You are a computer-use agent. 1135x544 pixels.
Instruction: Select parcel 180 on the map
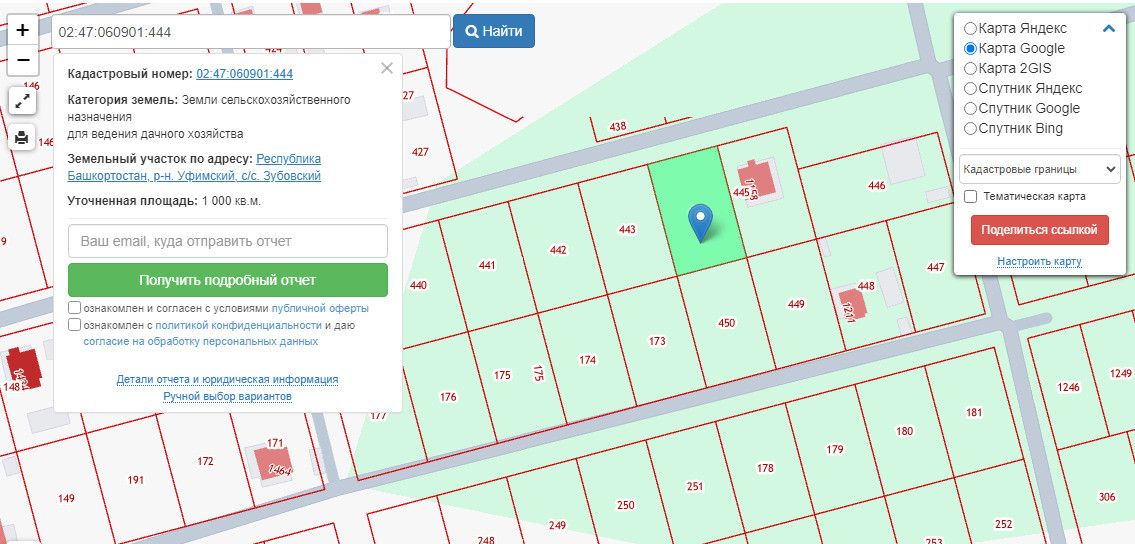[x=904, y=431]
